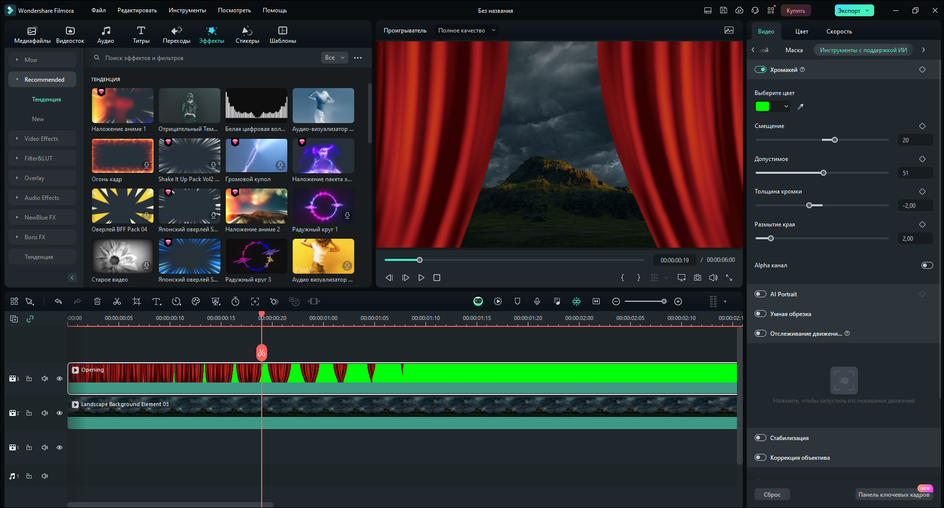Disable the Хромакей toggle
Image resolution: width=944 pixels, height=508 pixels.
pyautogui.click(x=761, y=70)
